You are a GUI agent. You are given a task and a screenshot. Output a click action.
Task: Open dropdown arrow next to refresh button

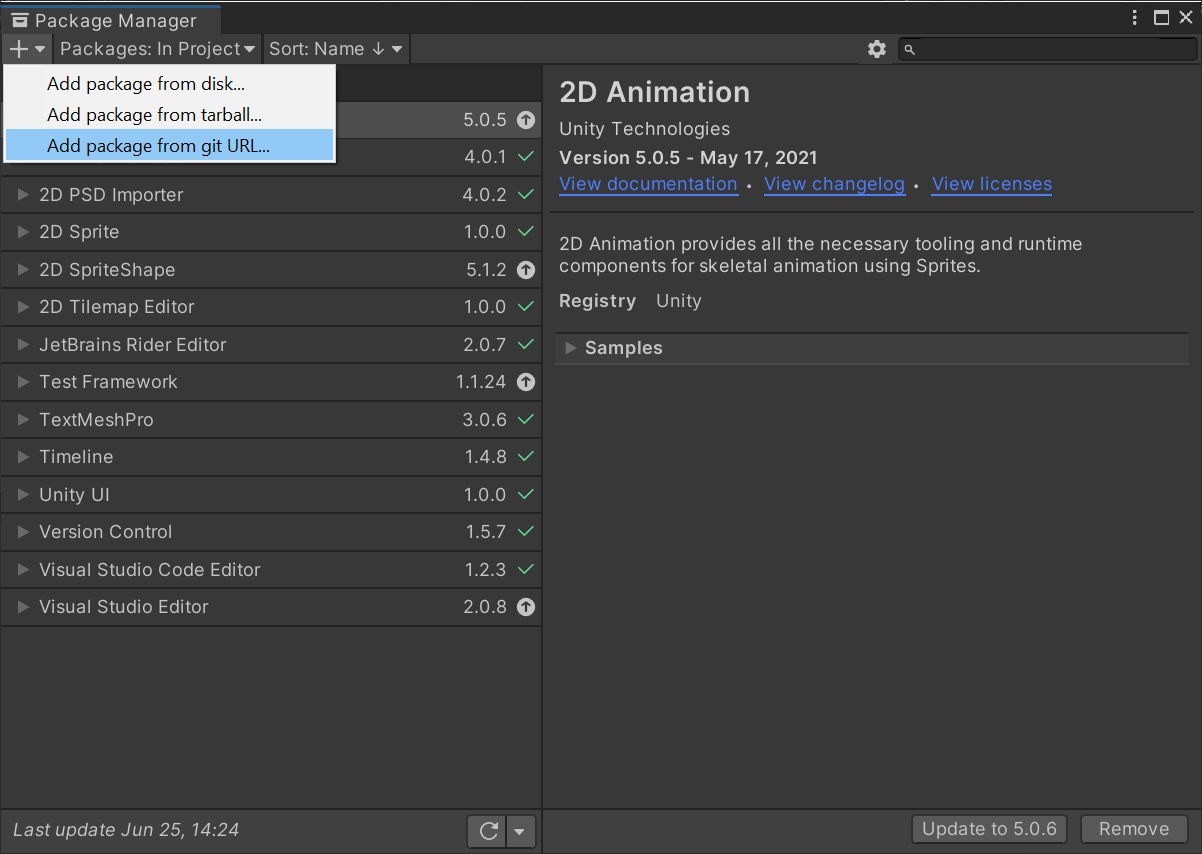[x=520, y=831]
